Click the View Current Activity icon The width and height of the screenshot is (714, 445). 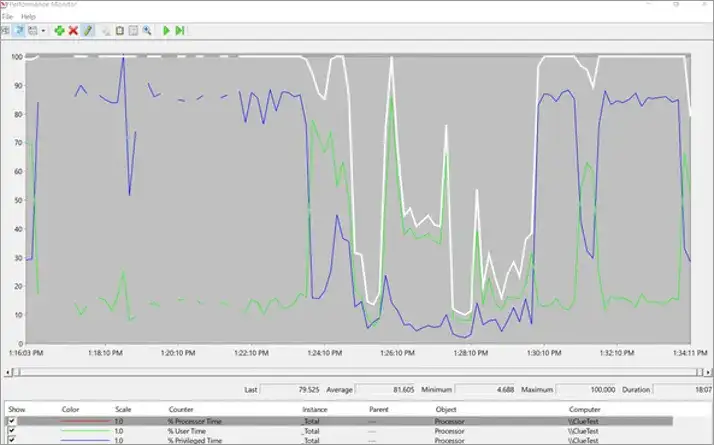[x=6, y=31]
